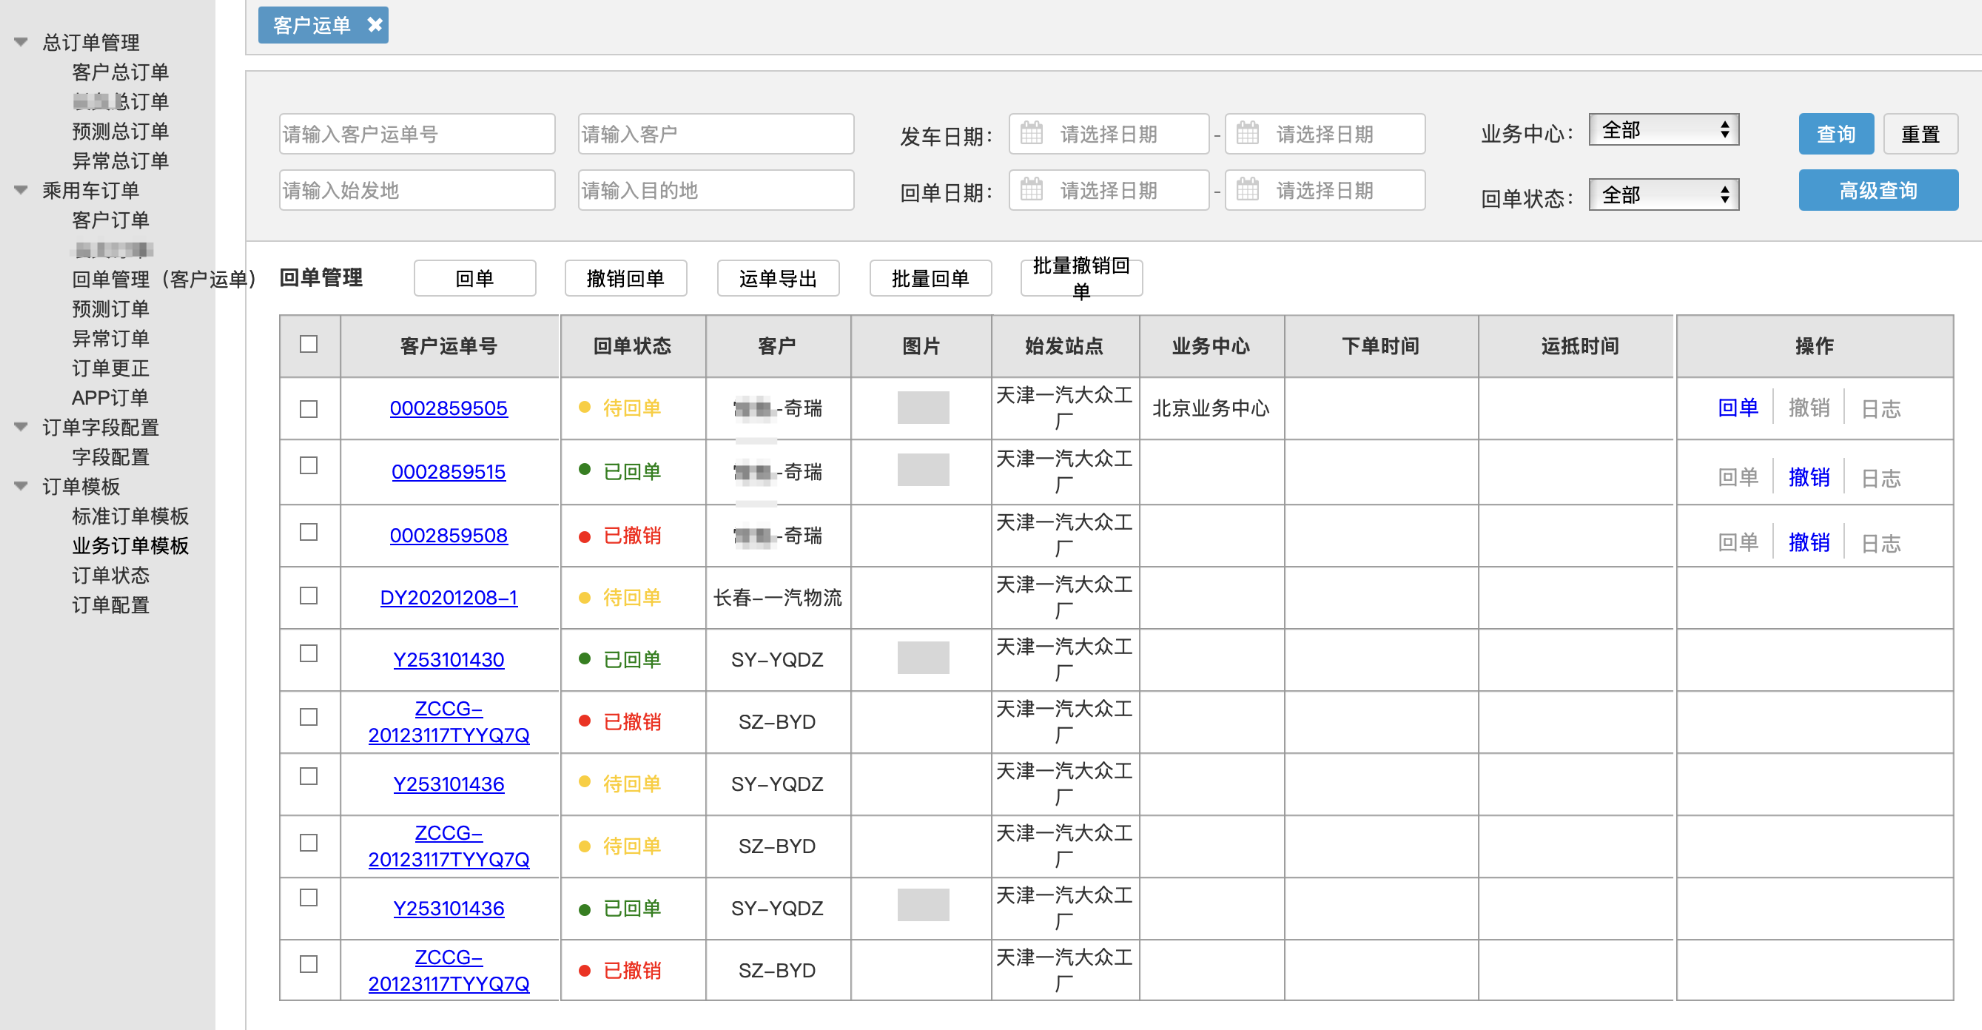1982x1030 pixels.
Task: Toggle the select-all checkbox in table header
Action: pyautogui.click(x=309, y=345)
